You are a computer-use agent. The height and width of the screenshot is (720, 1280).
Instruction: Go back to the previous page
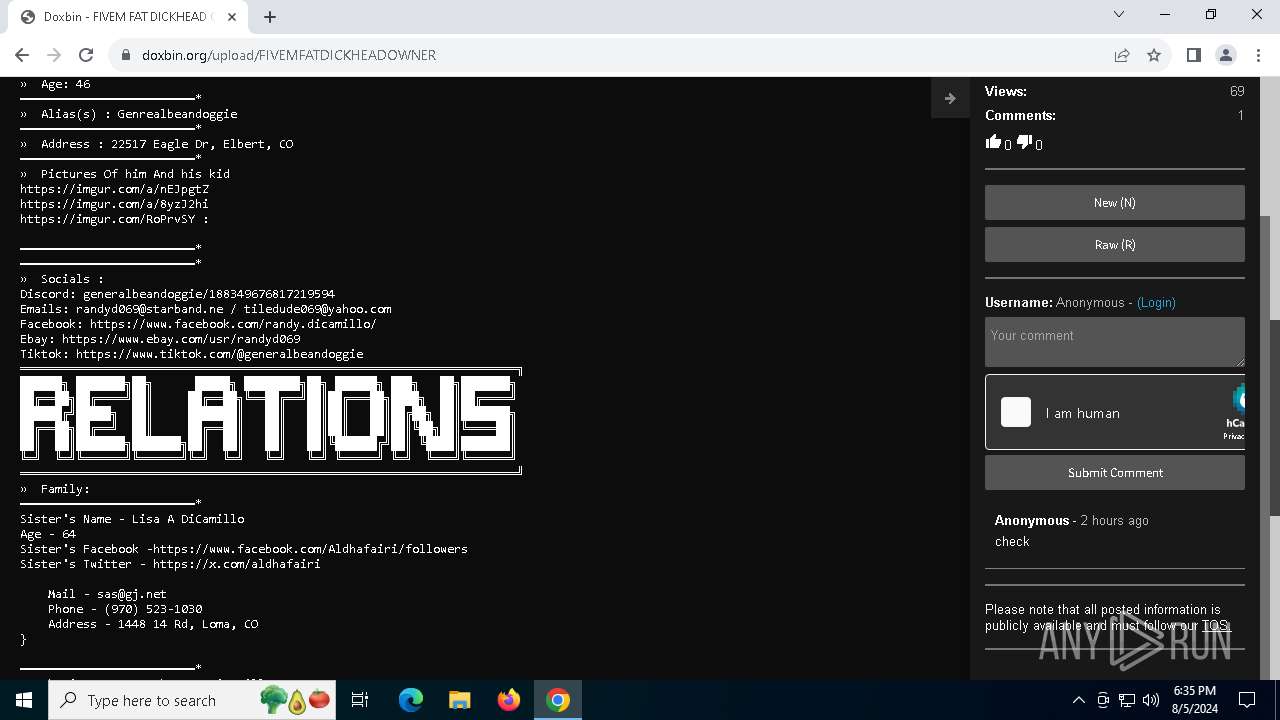22,55
